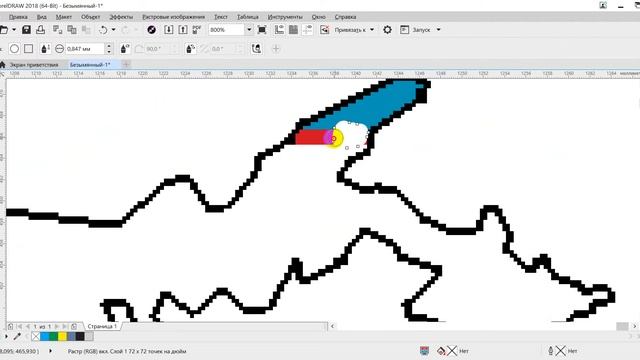Screen dimensions: 640x360
Task: Go to next page arrow in navigator
Action: 57,327
